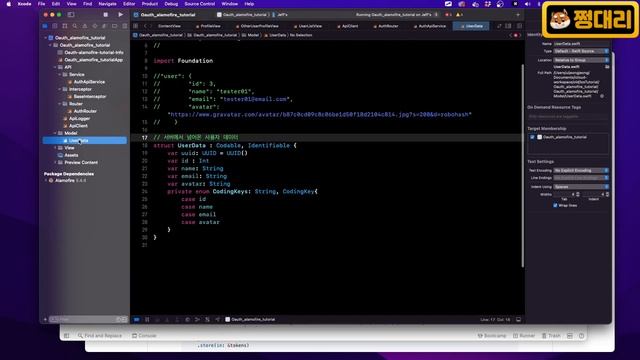Collapse the Service folder

60,74
